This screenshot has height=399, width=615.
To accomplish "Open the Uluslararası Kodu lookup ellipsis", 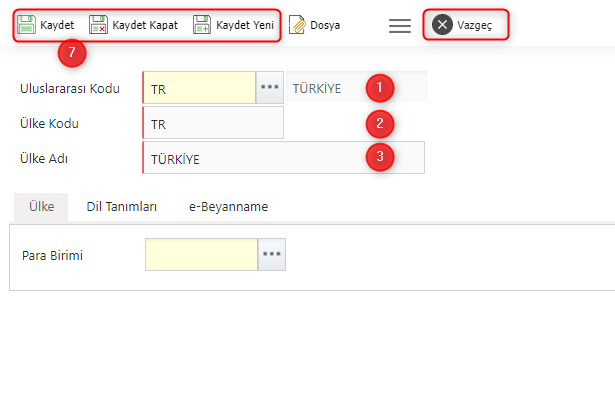I will click(x=269, y=87).
